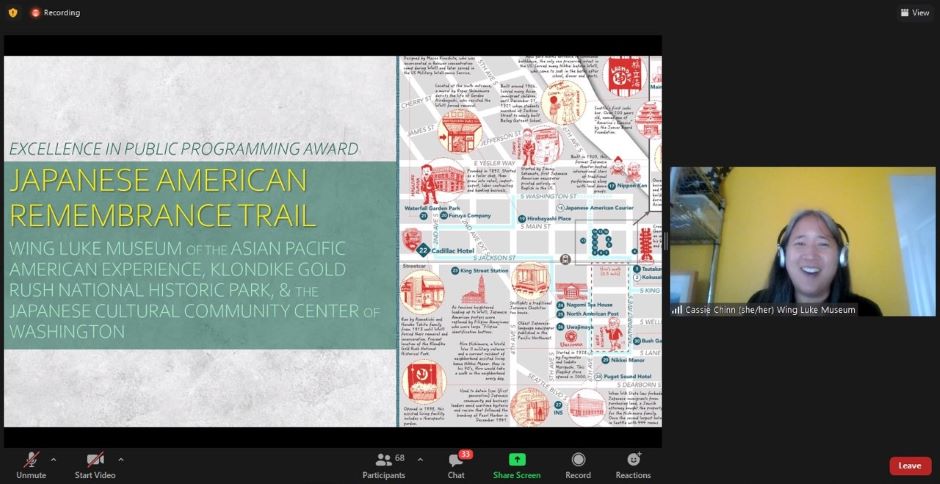Image resolution: width=940 pixels, height=484 pixels.
Task: Click the green Share Screen button
Action: click(517, 465)
